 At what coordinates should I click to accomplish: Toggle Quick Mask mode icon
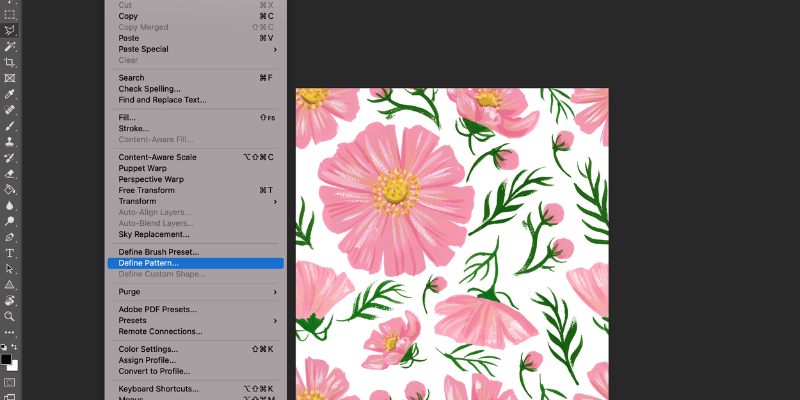(9, 381)
